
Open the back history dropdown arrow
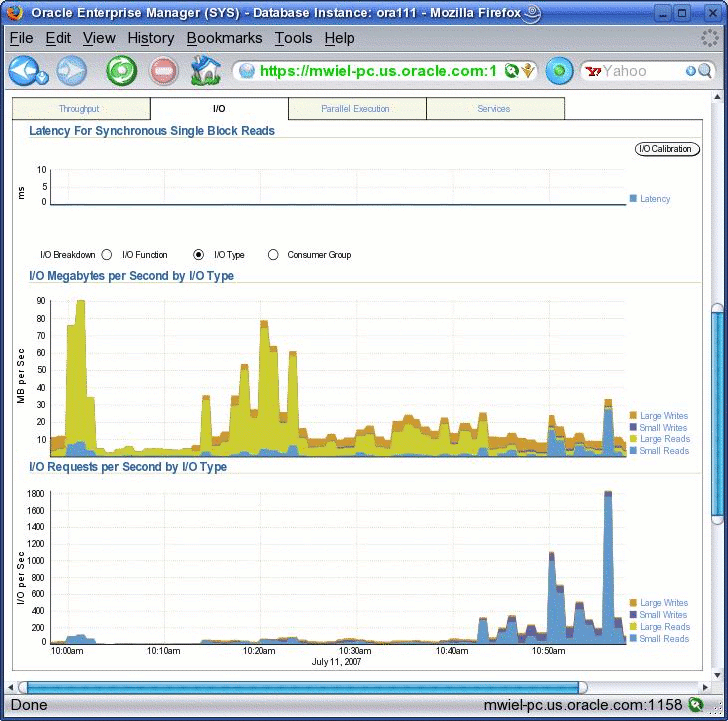pos(43,77)
